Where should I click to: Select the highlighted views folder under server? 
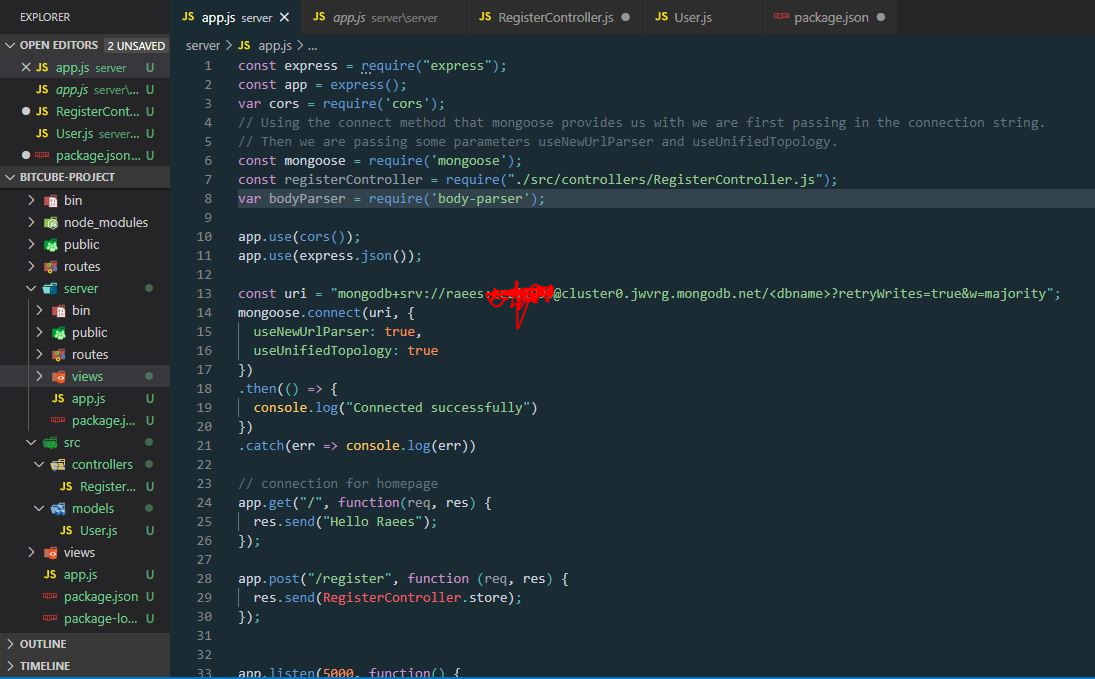click(84, 377)
